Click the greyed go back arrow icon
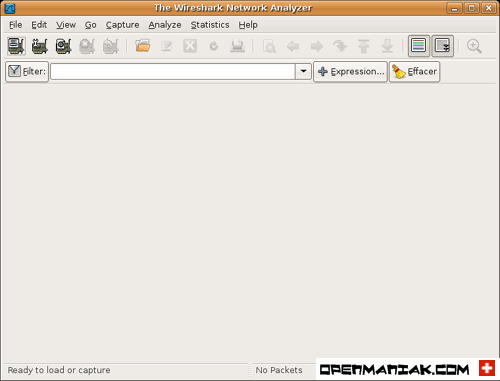 tap(293, 46)
